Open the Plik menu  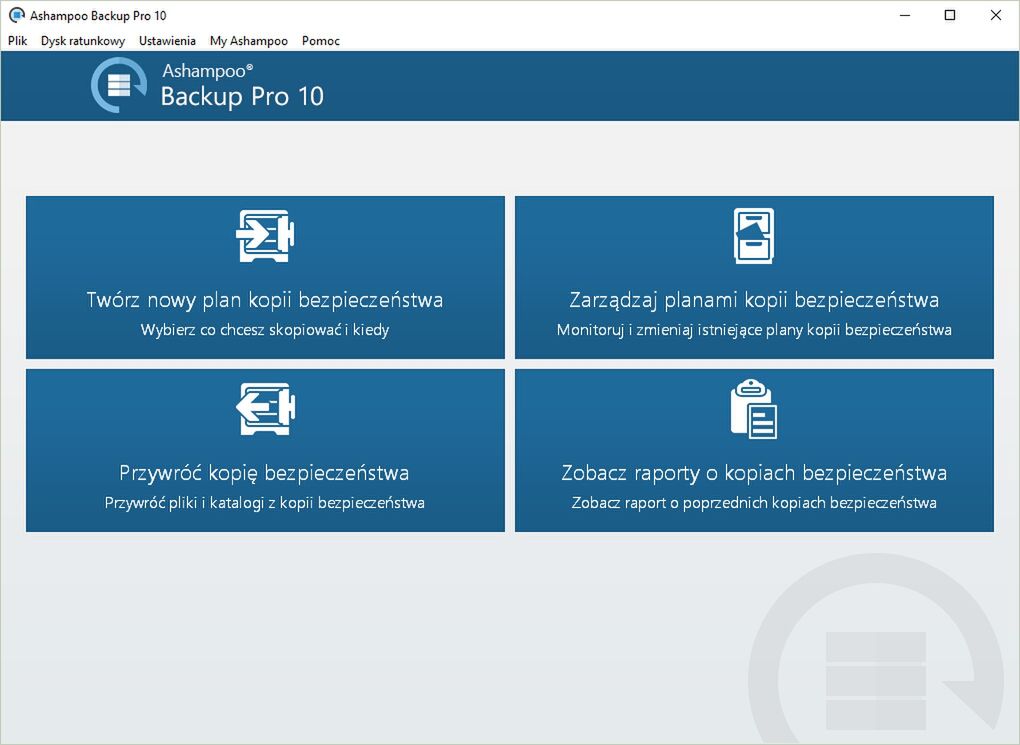click(18, 40)
